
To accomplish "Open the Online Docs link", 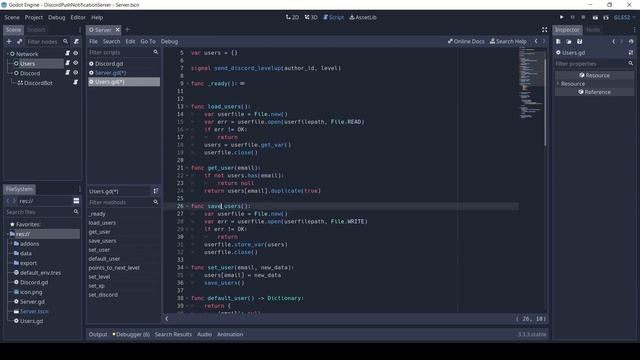I will point(466,42).
